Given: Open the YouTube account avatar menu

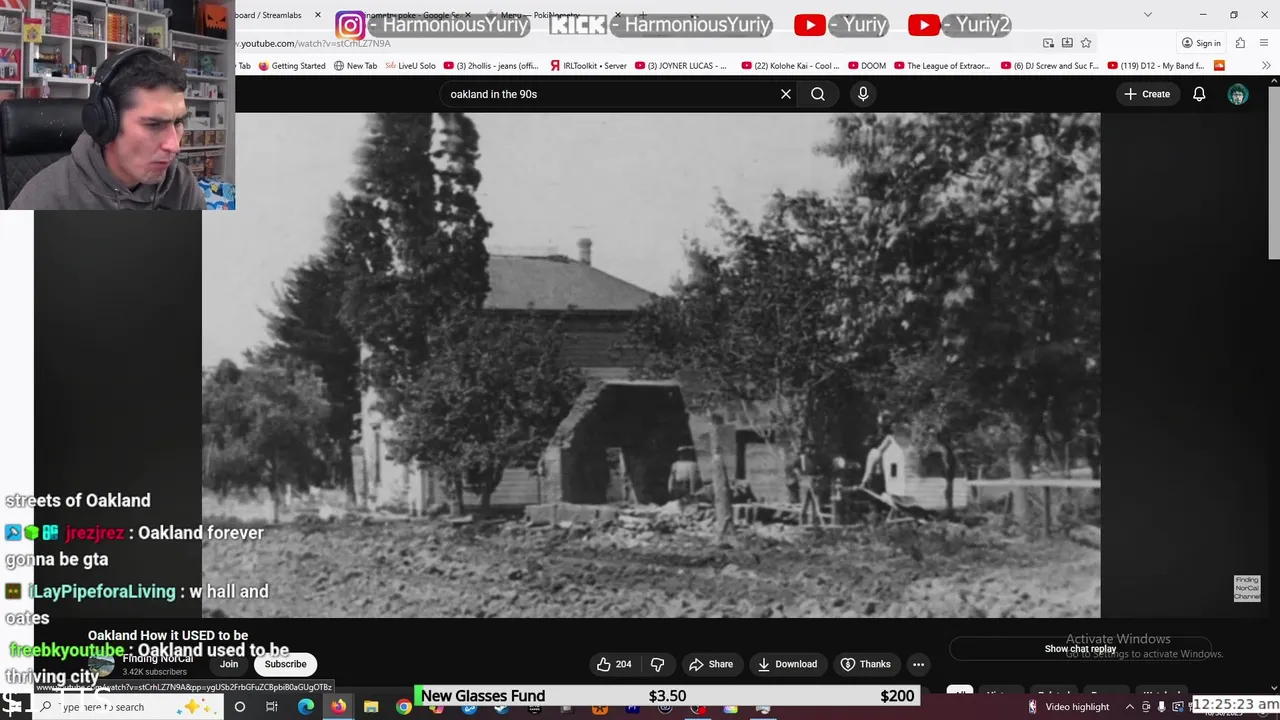Looking at the screenshot, I should (x=1238, y=94).
